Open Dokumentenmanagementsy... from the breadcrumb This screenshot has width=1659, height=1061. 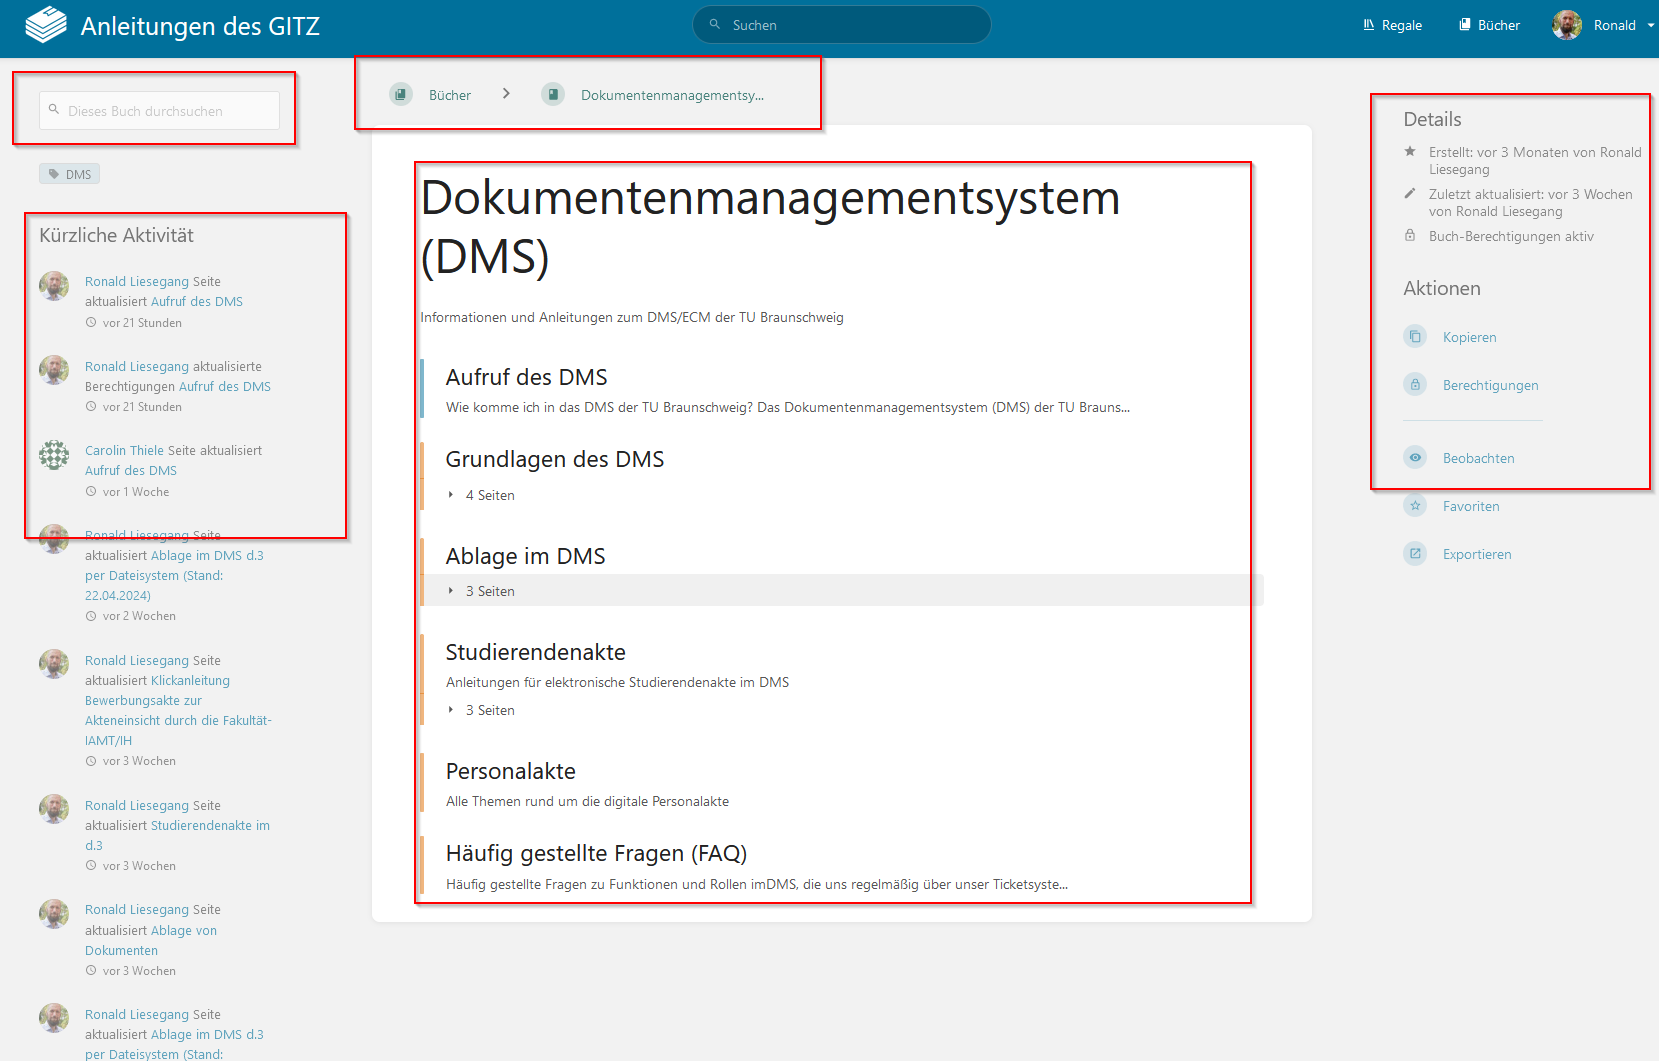pyautogui.click(x=671, y=95)
